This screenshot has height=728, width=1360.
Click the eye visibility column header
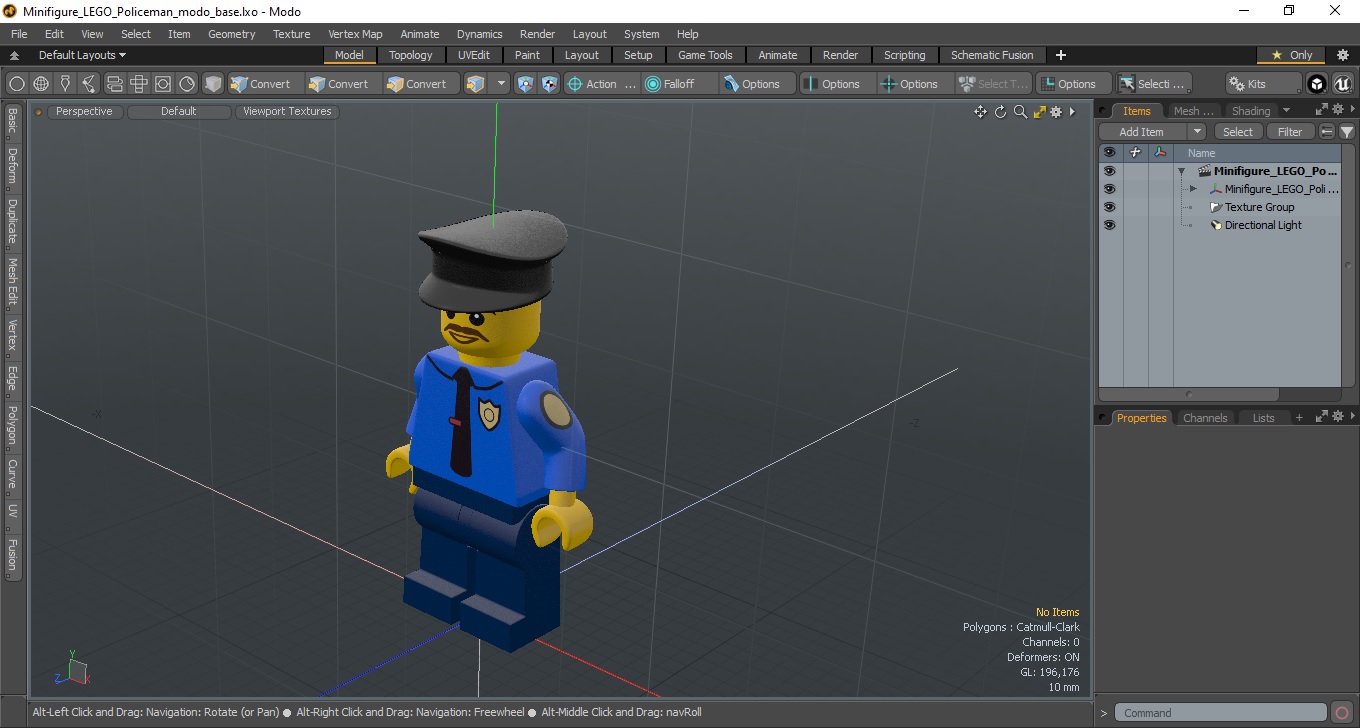click(x=1109, y=153)
